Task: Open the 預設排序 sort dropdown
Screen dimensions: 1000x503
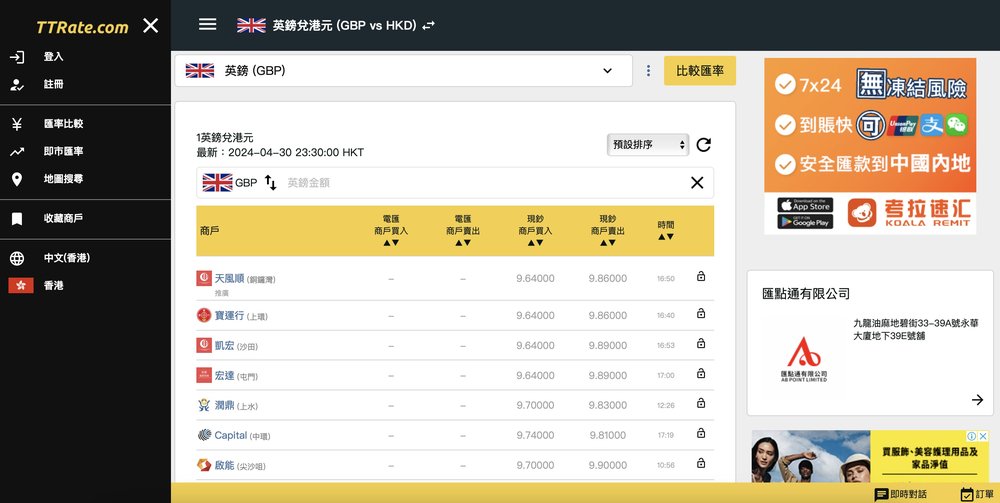Action: click(648, 145)
